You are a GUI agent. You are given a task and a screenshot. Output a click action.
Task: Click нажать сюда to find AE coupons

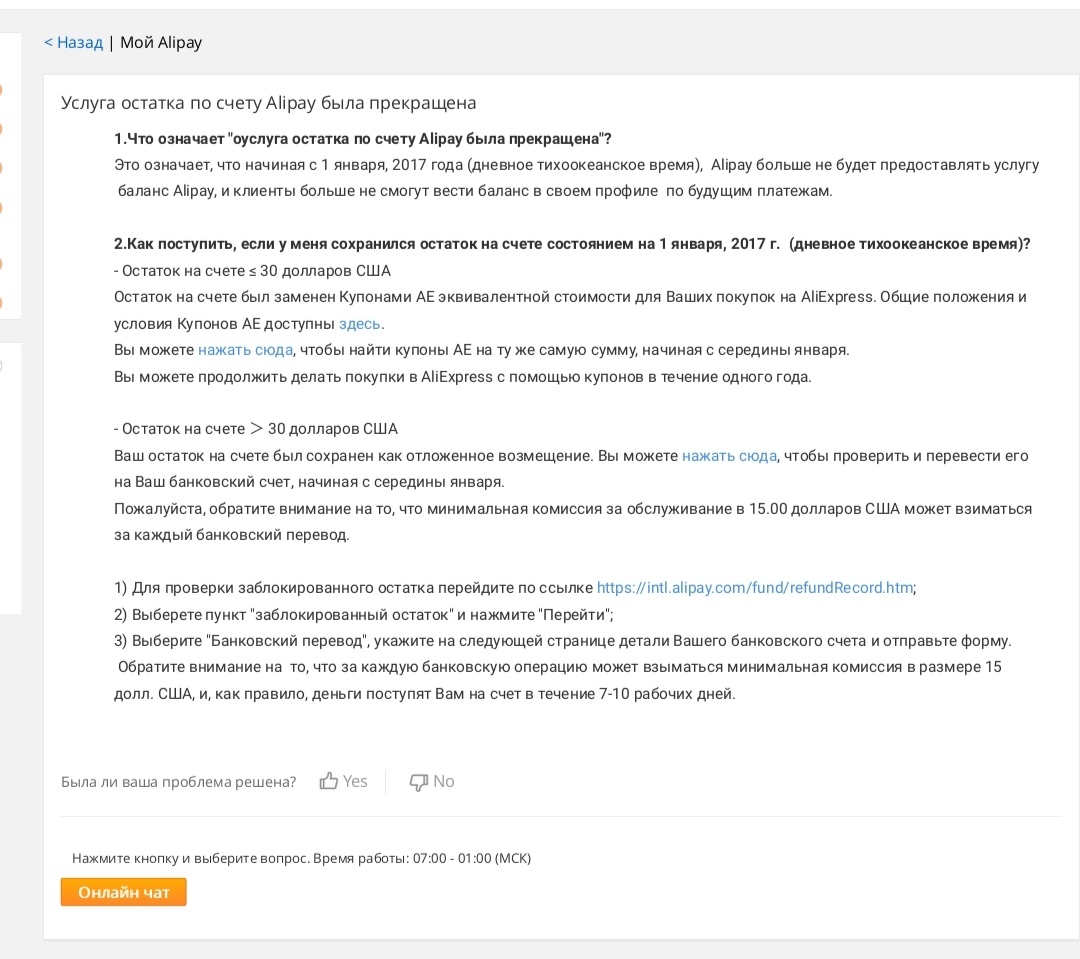[x=246, y=350]
